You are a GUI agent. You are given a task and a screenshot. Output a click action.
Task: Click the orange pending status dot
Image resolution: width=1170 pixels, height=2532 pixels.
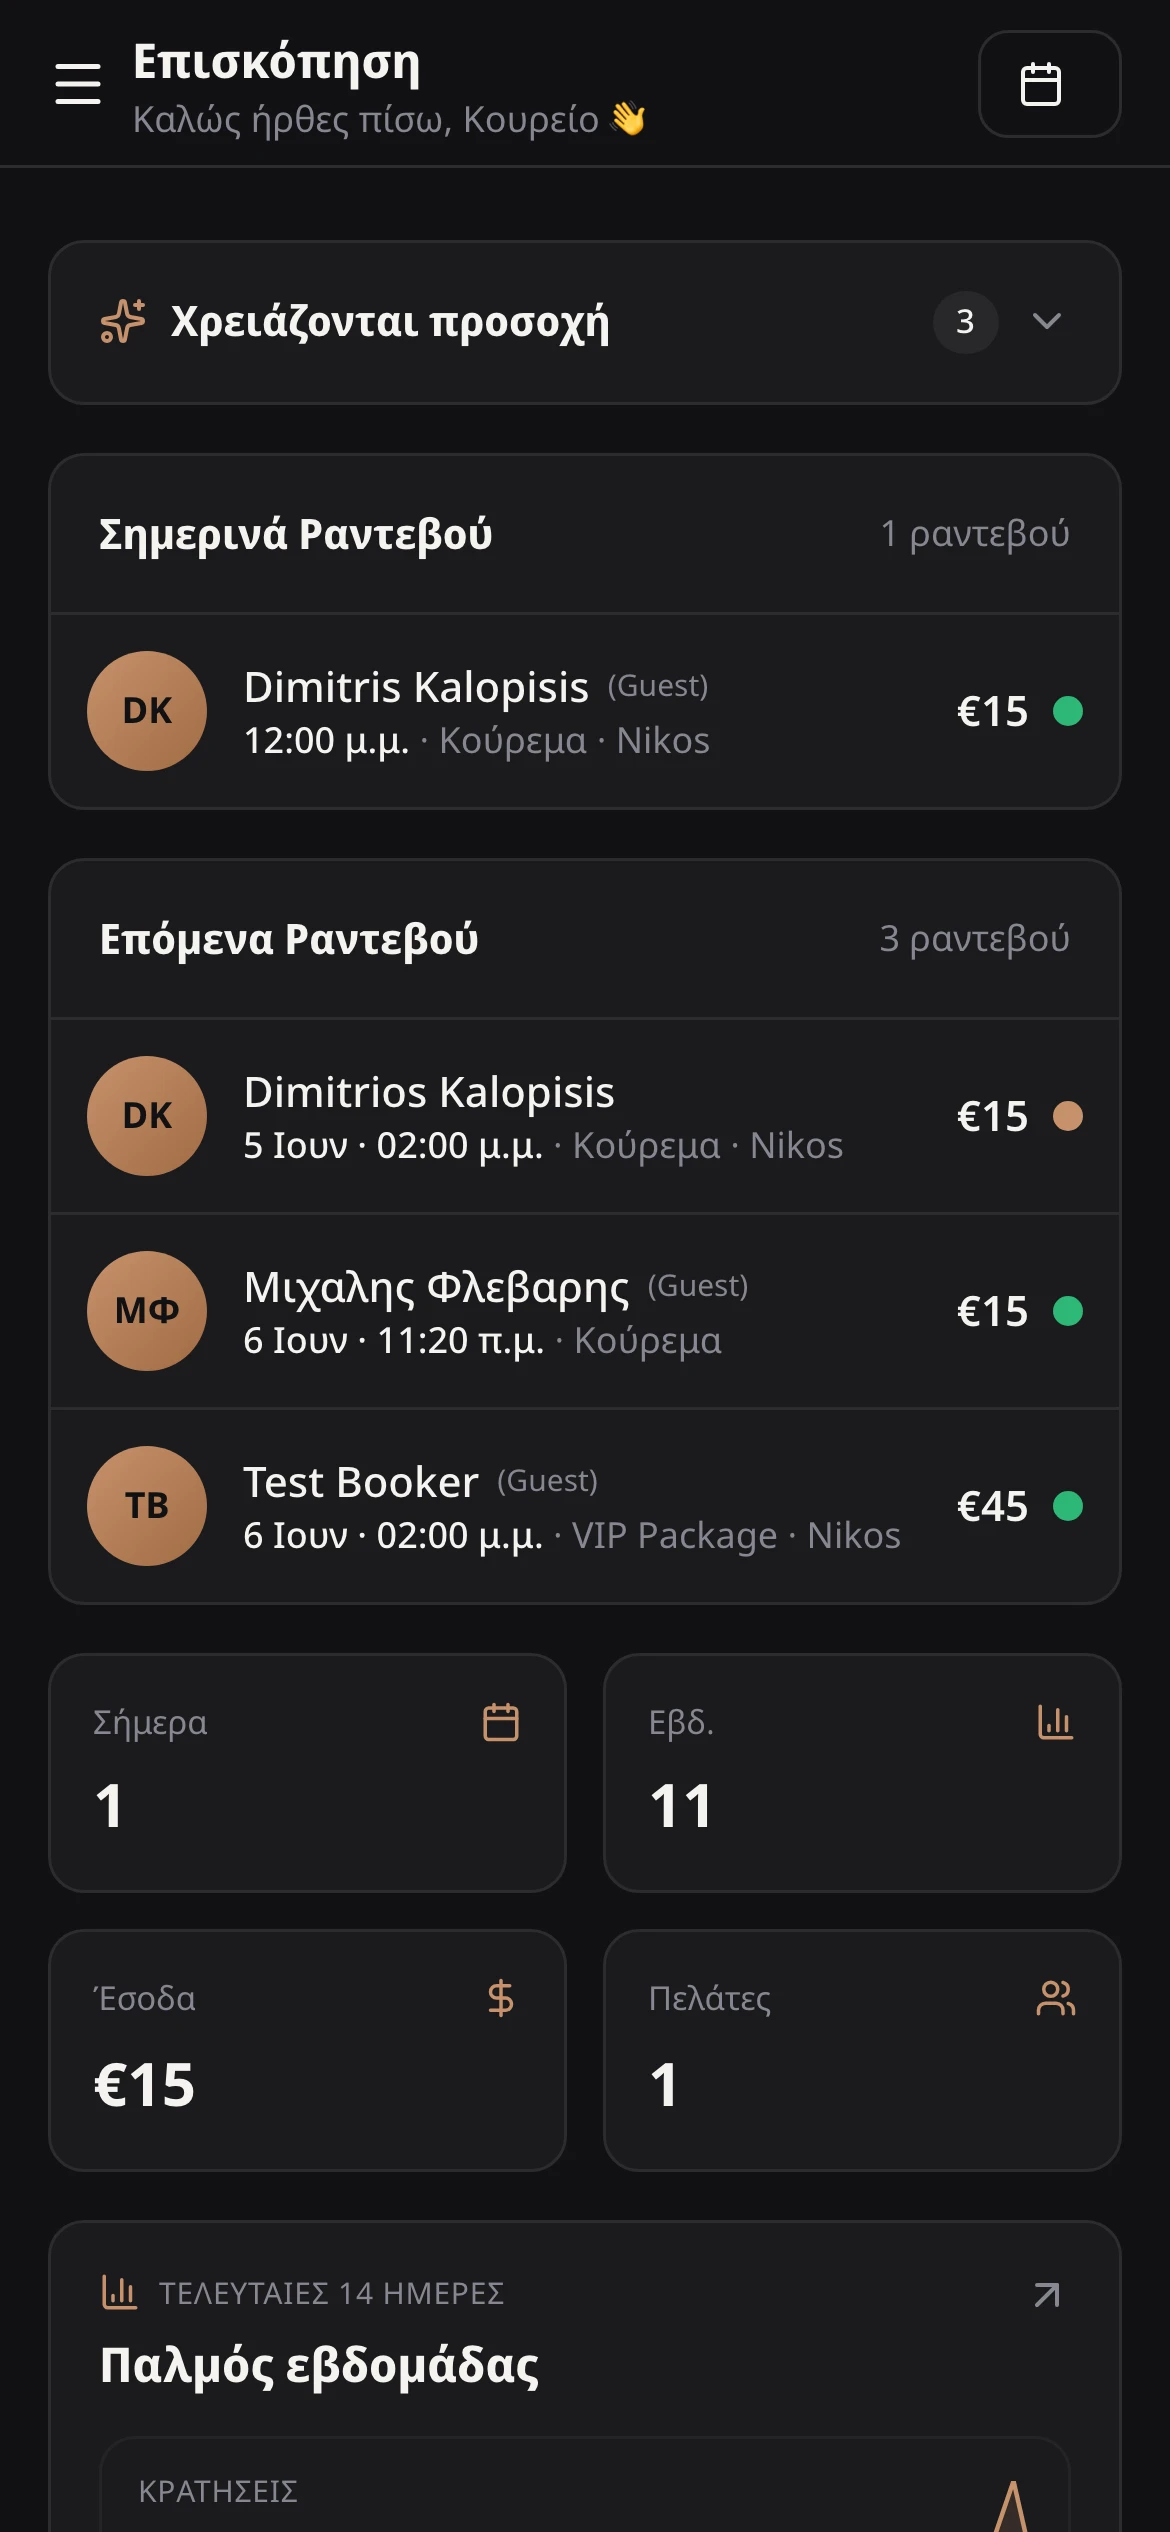tap(1068, 1116)
